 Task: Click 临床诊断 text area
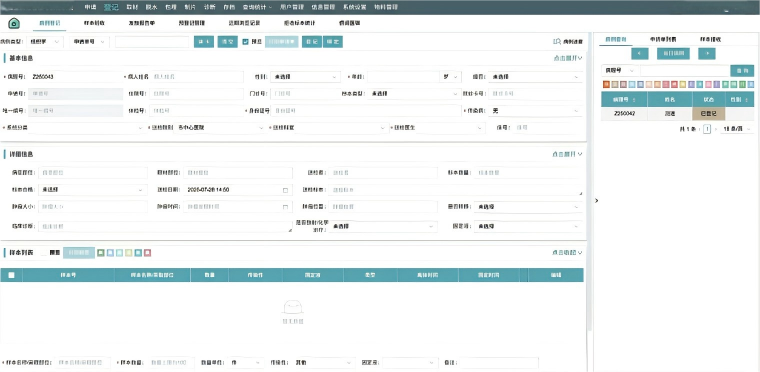[165, 226]
